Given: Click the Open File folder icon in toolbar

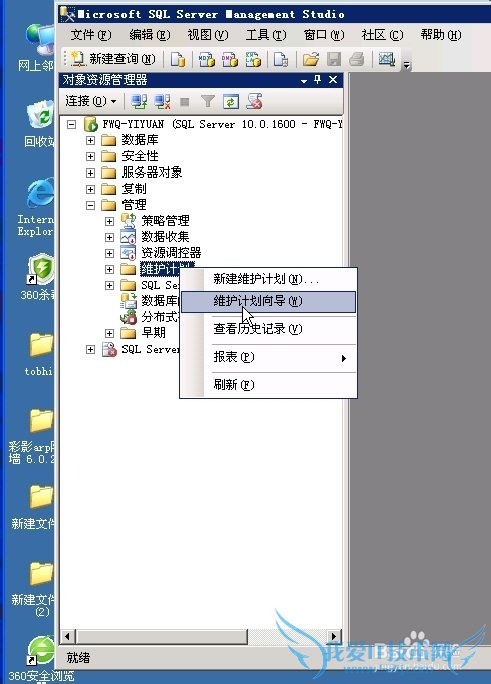Looking at the screenshot, I should (x=311, y=59).
